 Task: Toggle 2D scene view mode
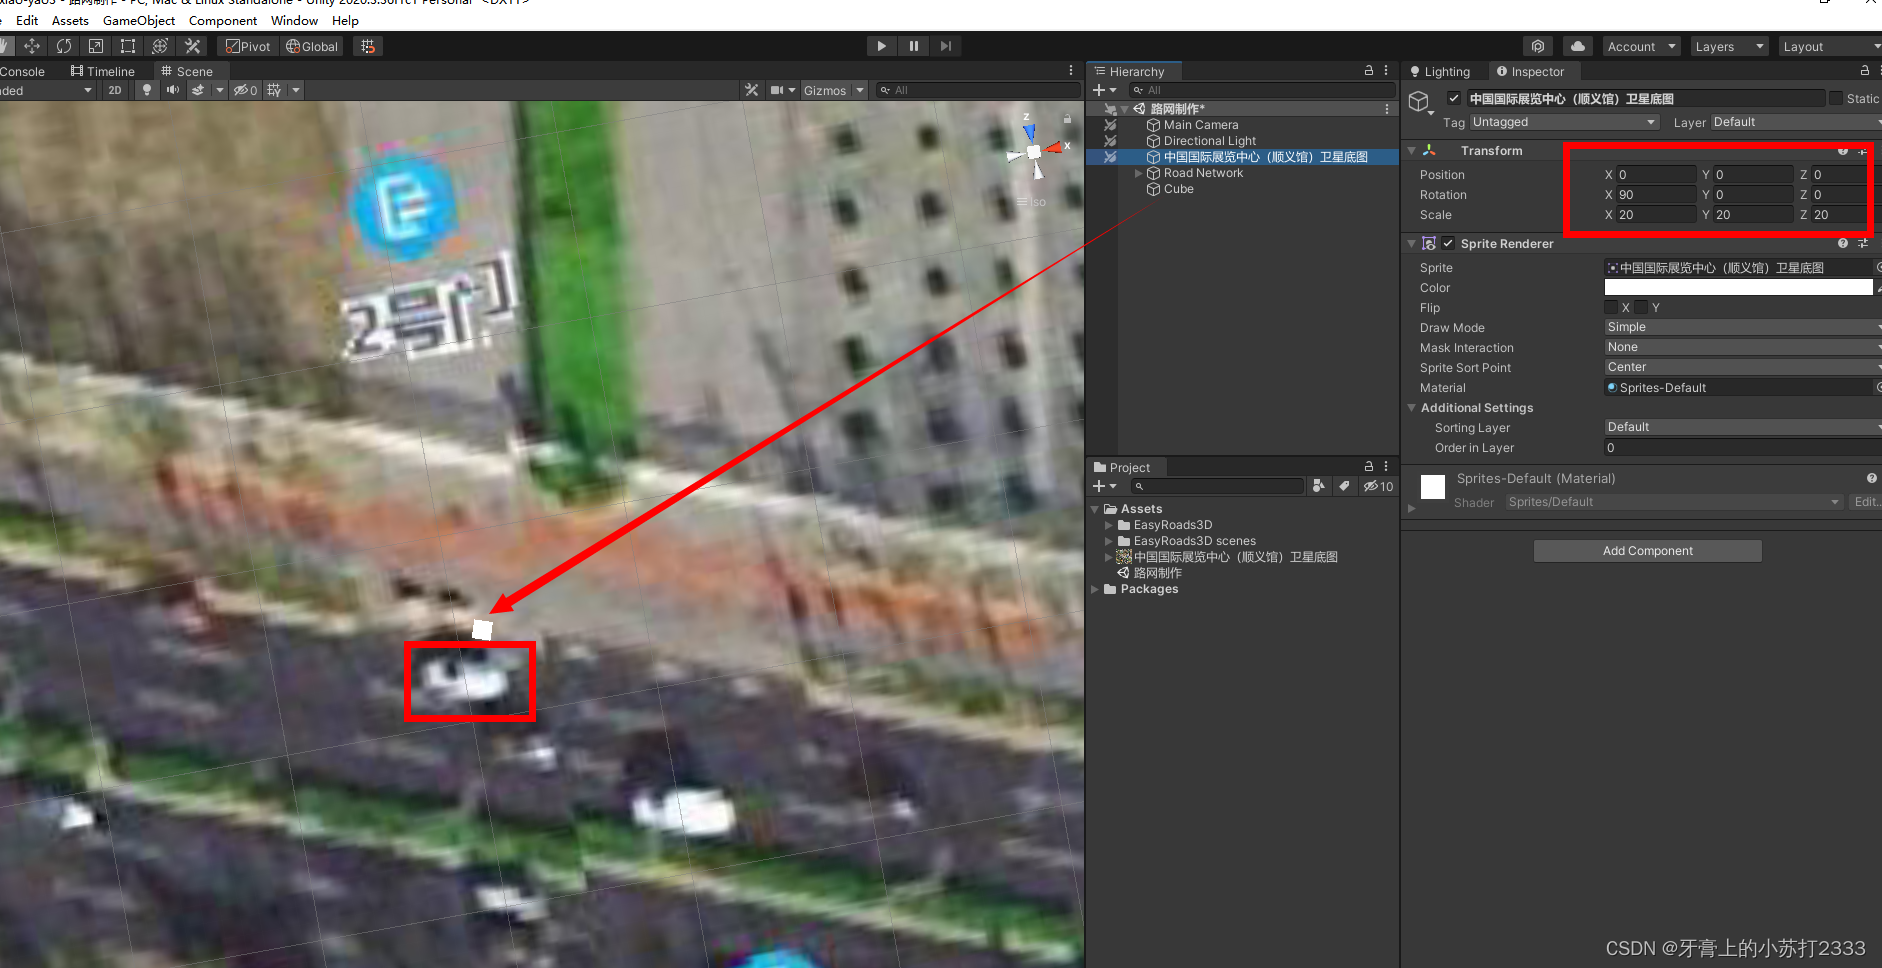coord(115,90)
